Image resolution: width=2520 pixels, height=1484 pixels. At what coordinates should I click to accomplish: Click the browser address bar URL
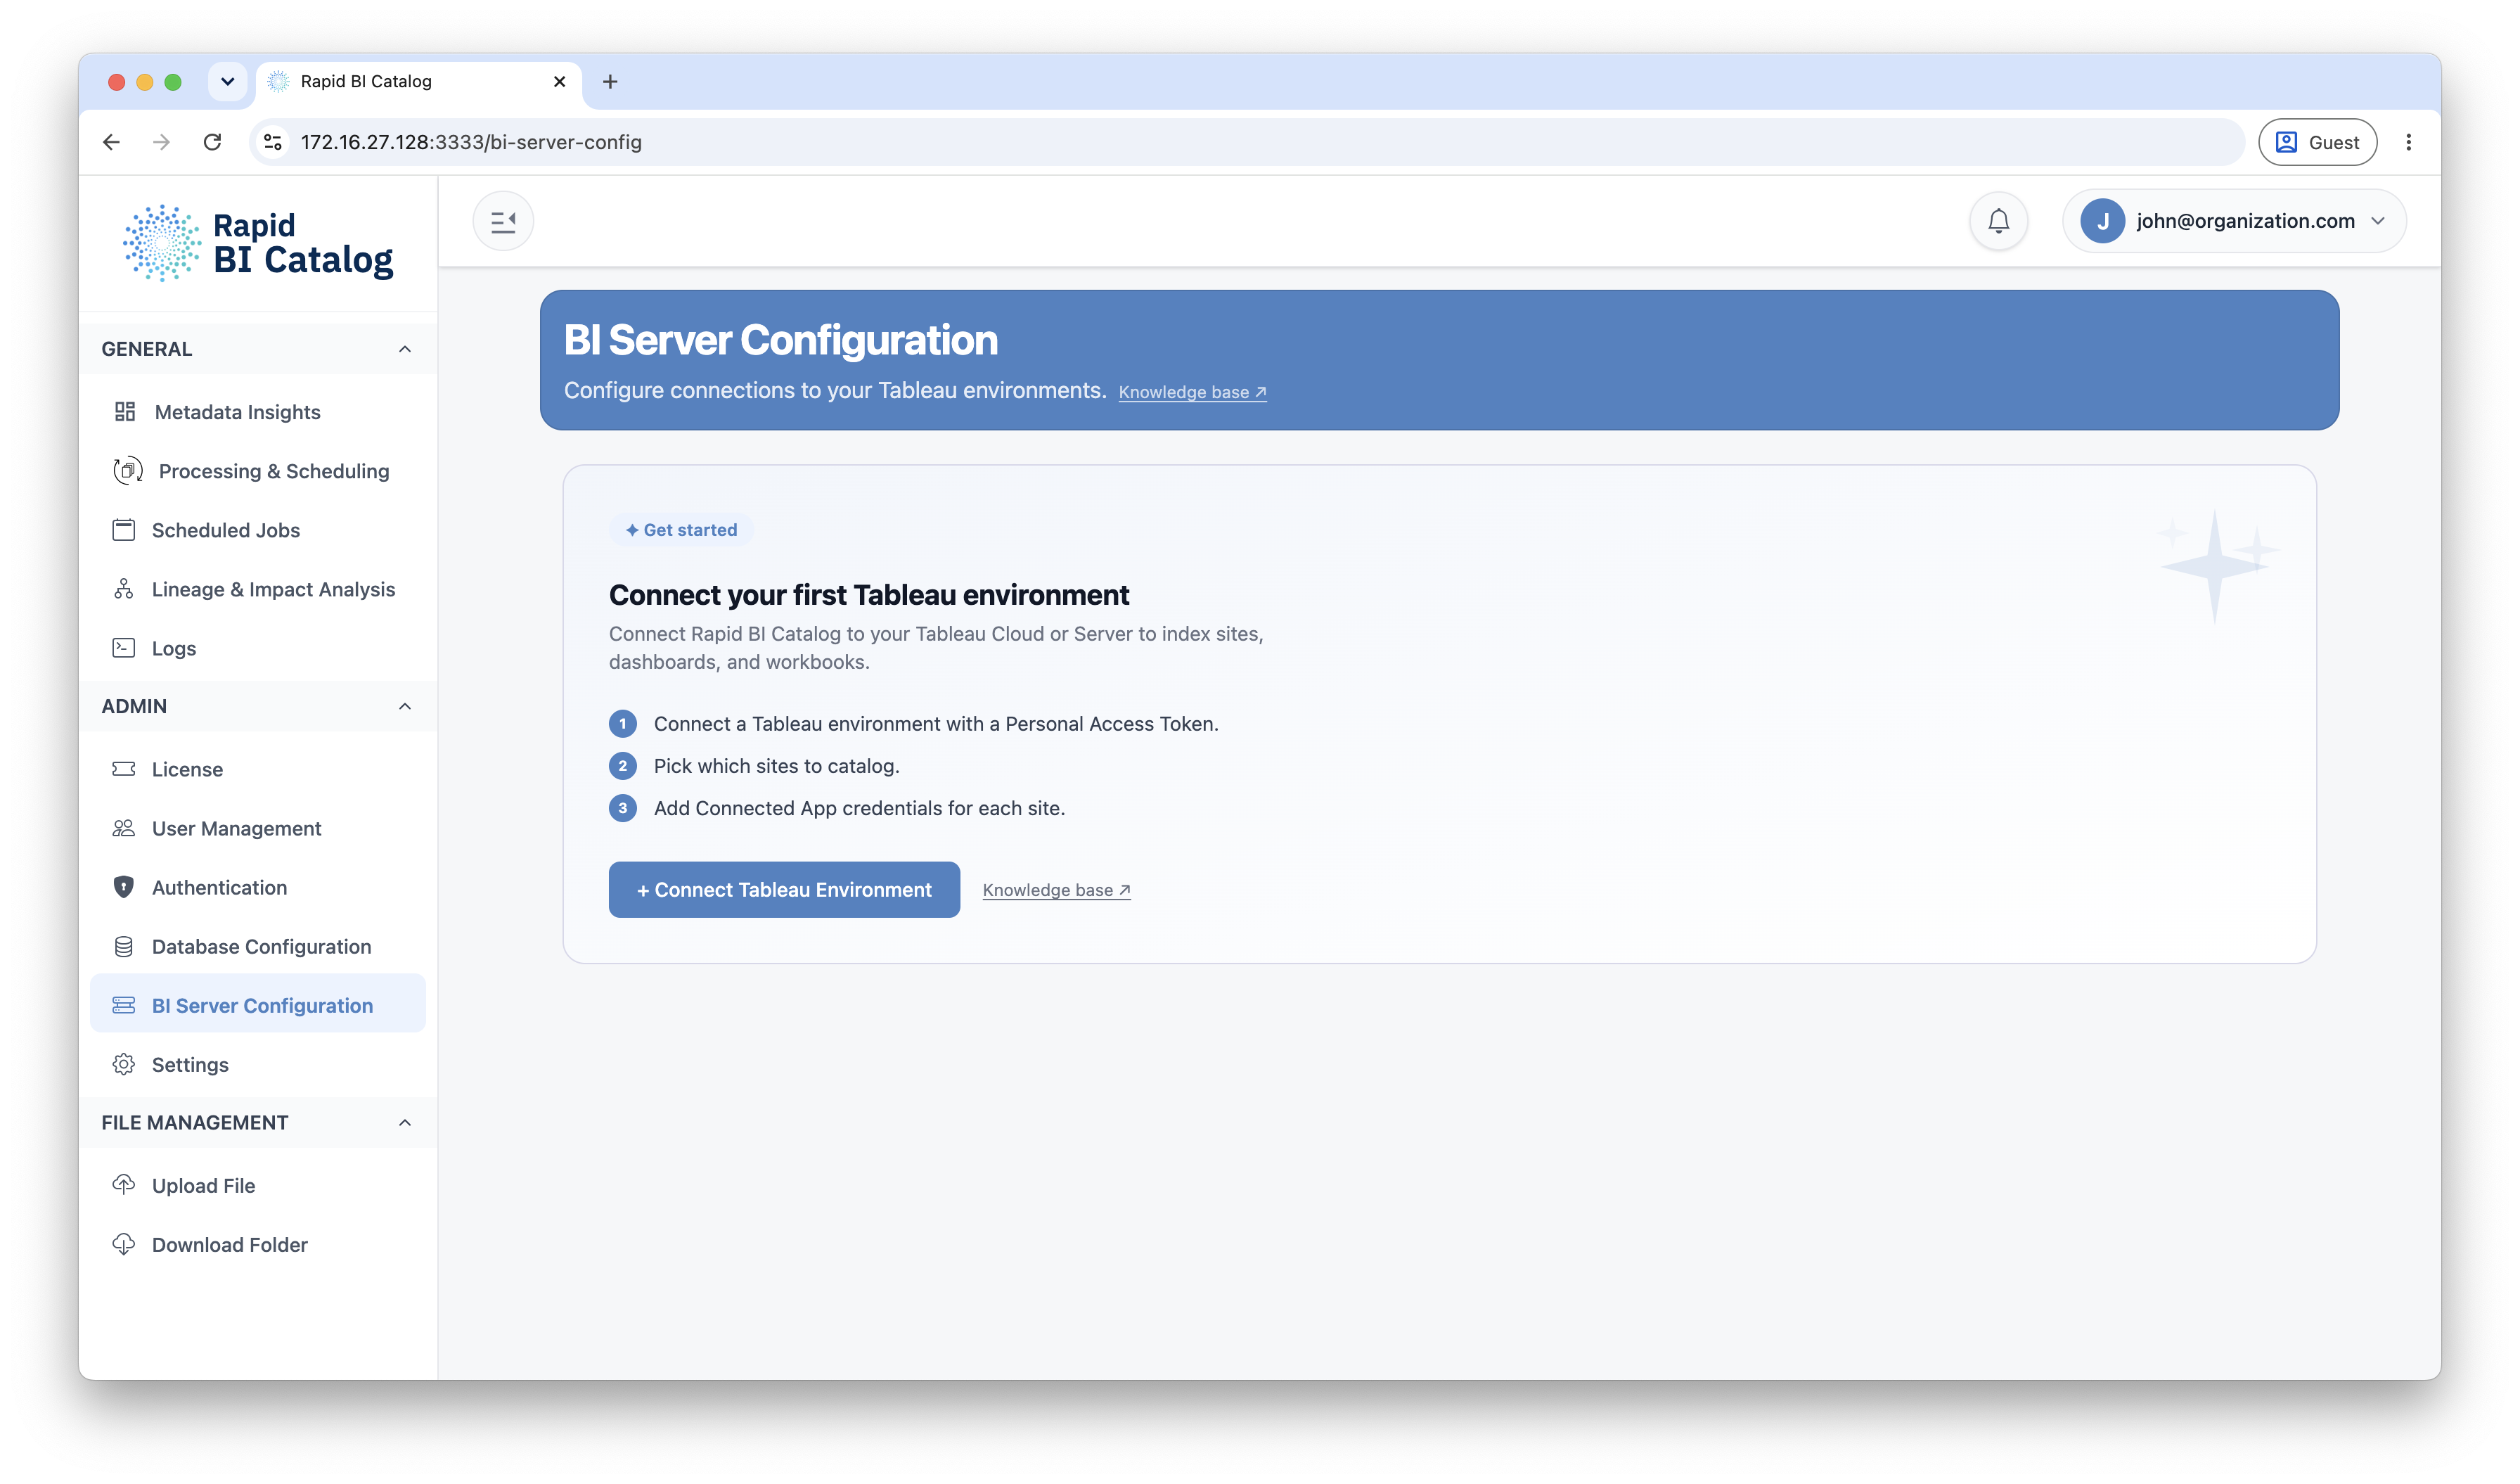coord(471,142)
